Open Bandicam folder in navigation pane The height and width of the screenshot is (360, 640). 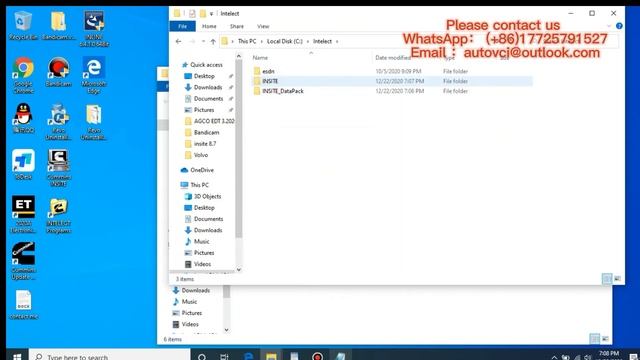[206, 132]
